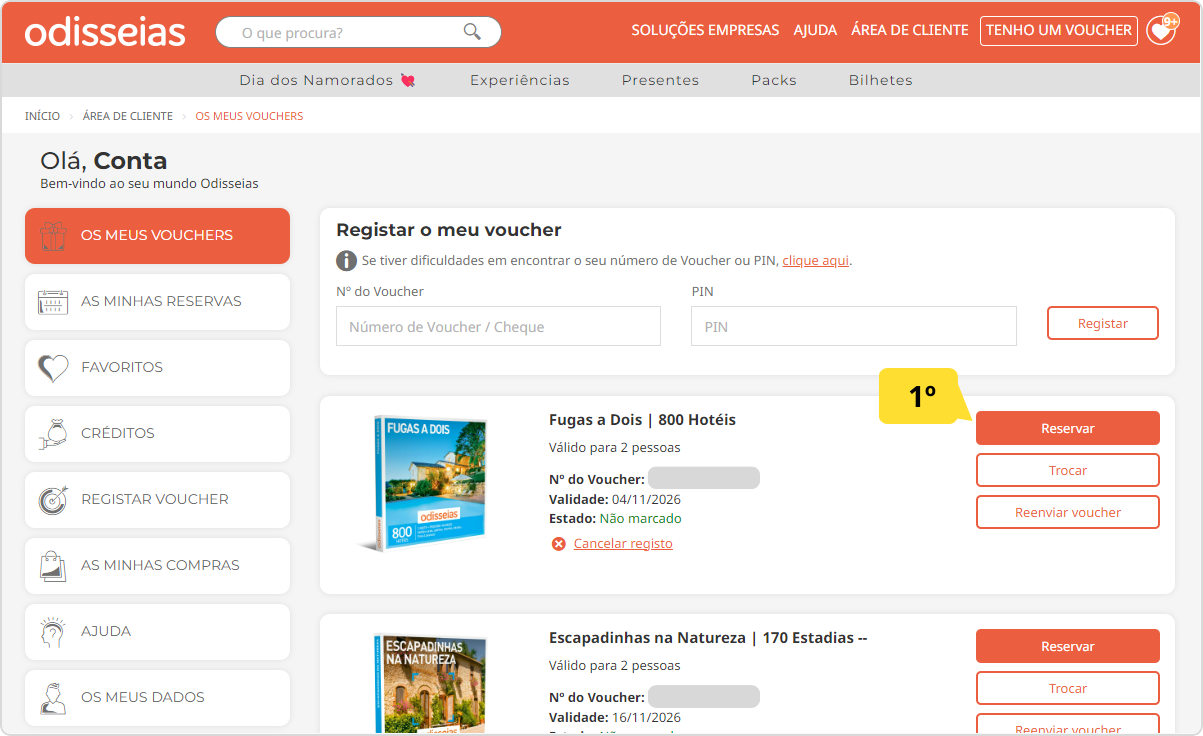Open favorites heart icon in header
Image resolution: width=1203 pixels, height=736 pixels.
pyautogui.click(x=1161, y=30)
